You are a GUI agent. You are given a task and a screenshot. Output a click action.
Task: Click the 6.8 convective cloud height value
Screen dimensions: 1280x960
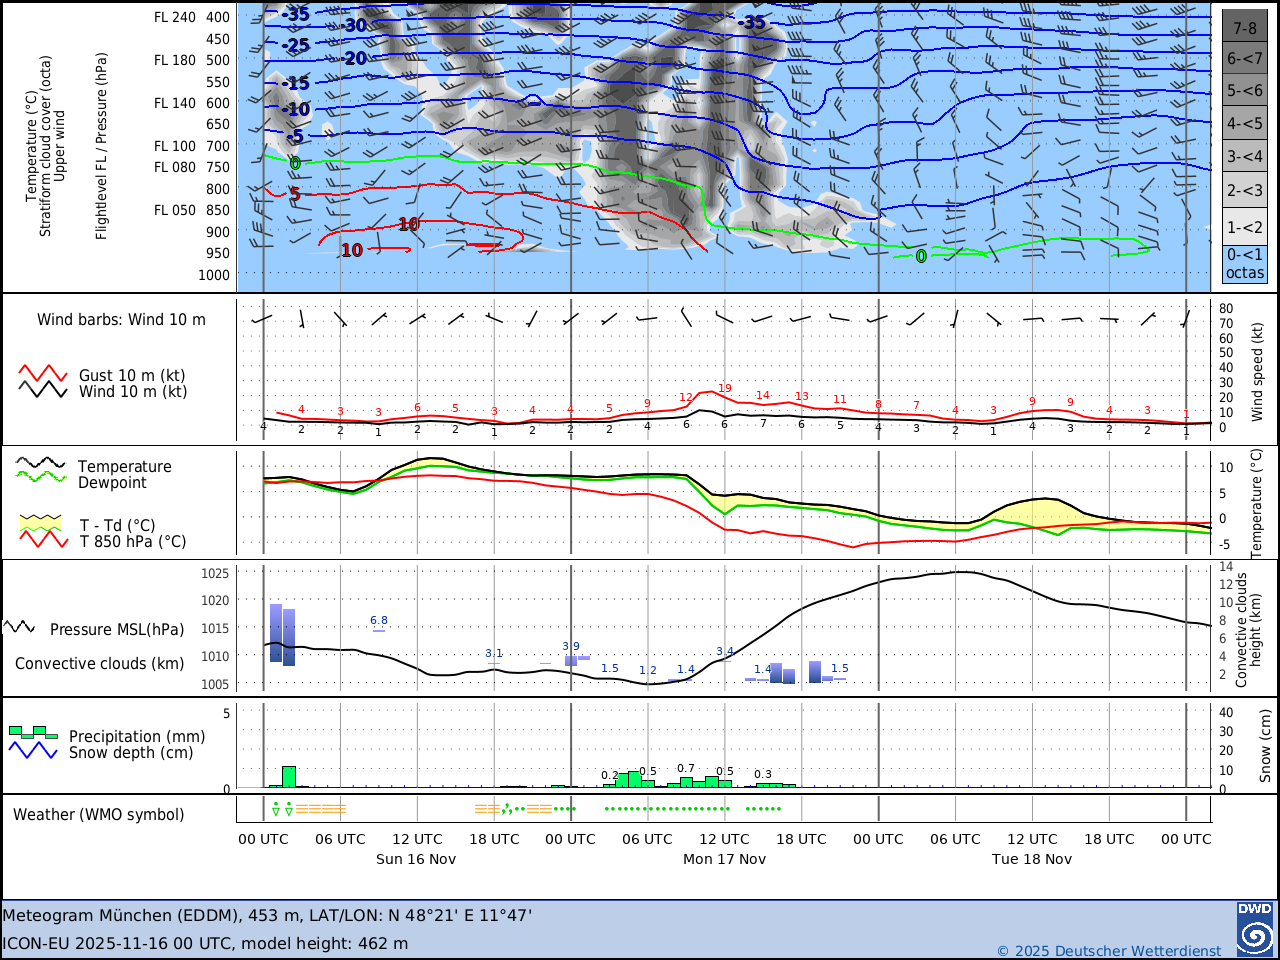379,621
